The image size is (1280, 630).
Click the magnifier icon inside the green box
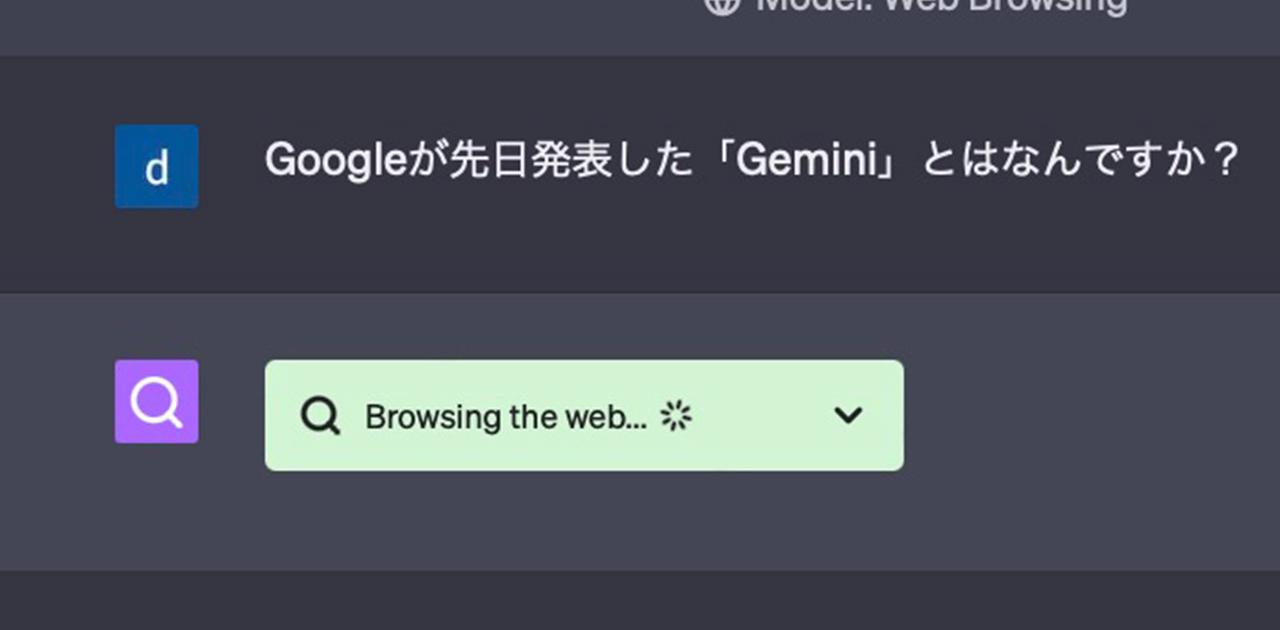pos(321,416)
